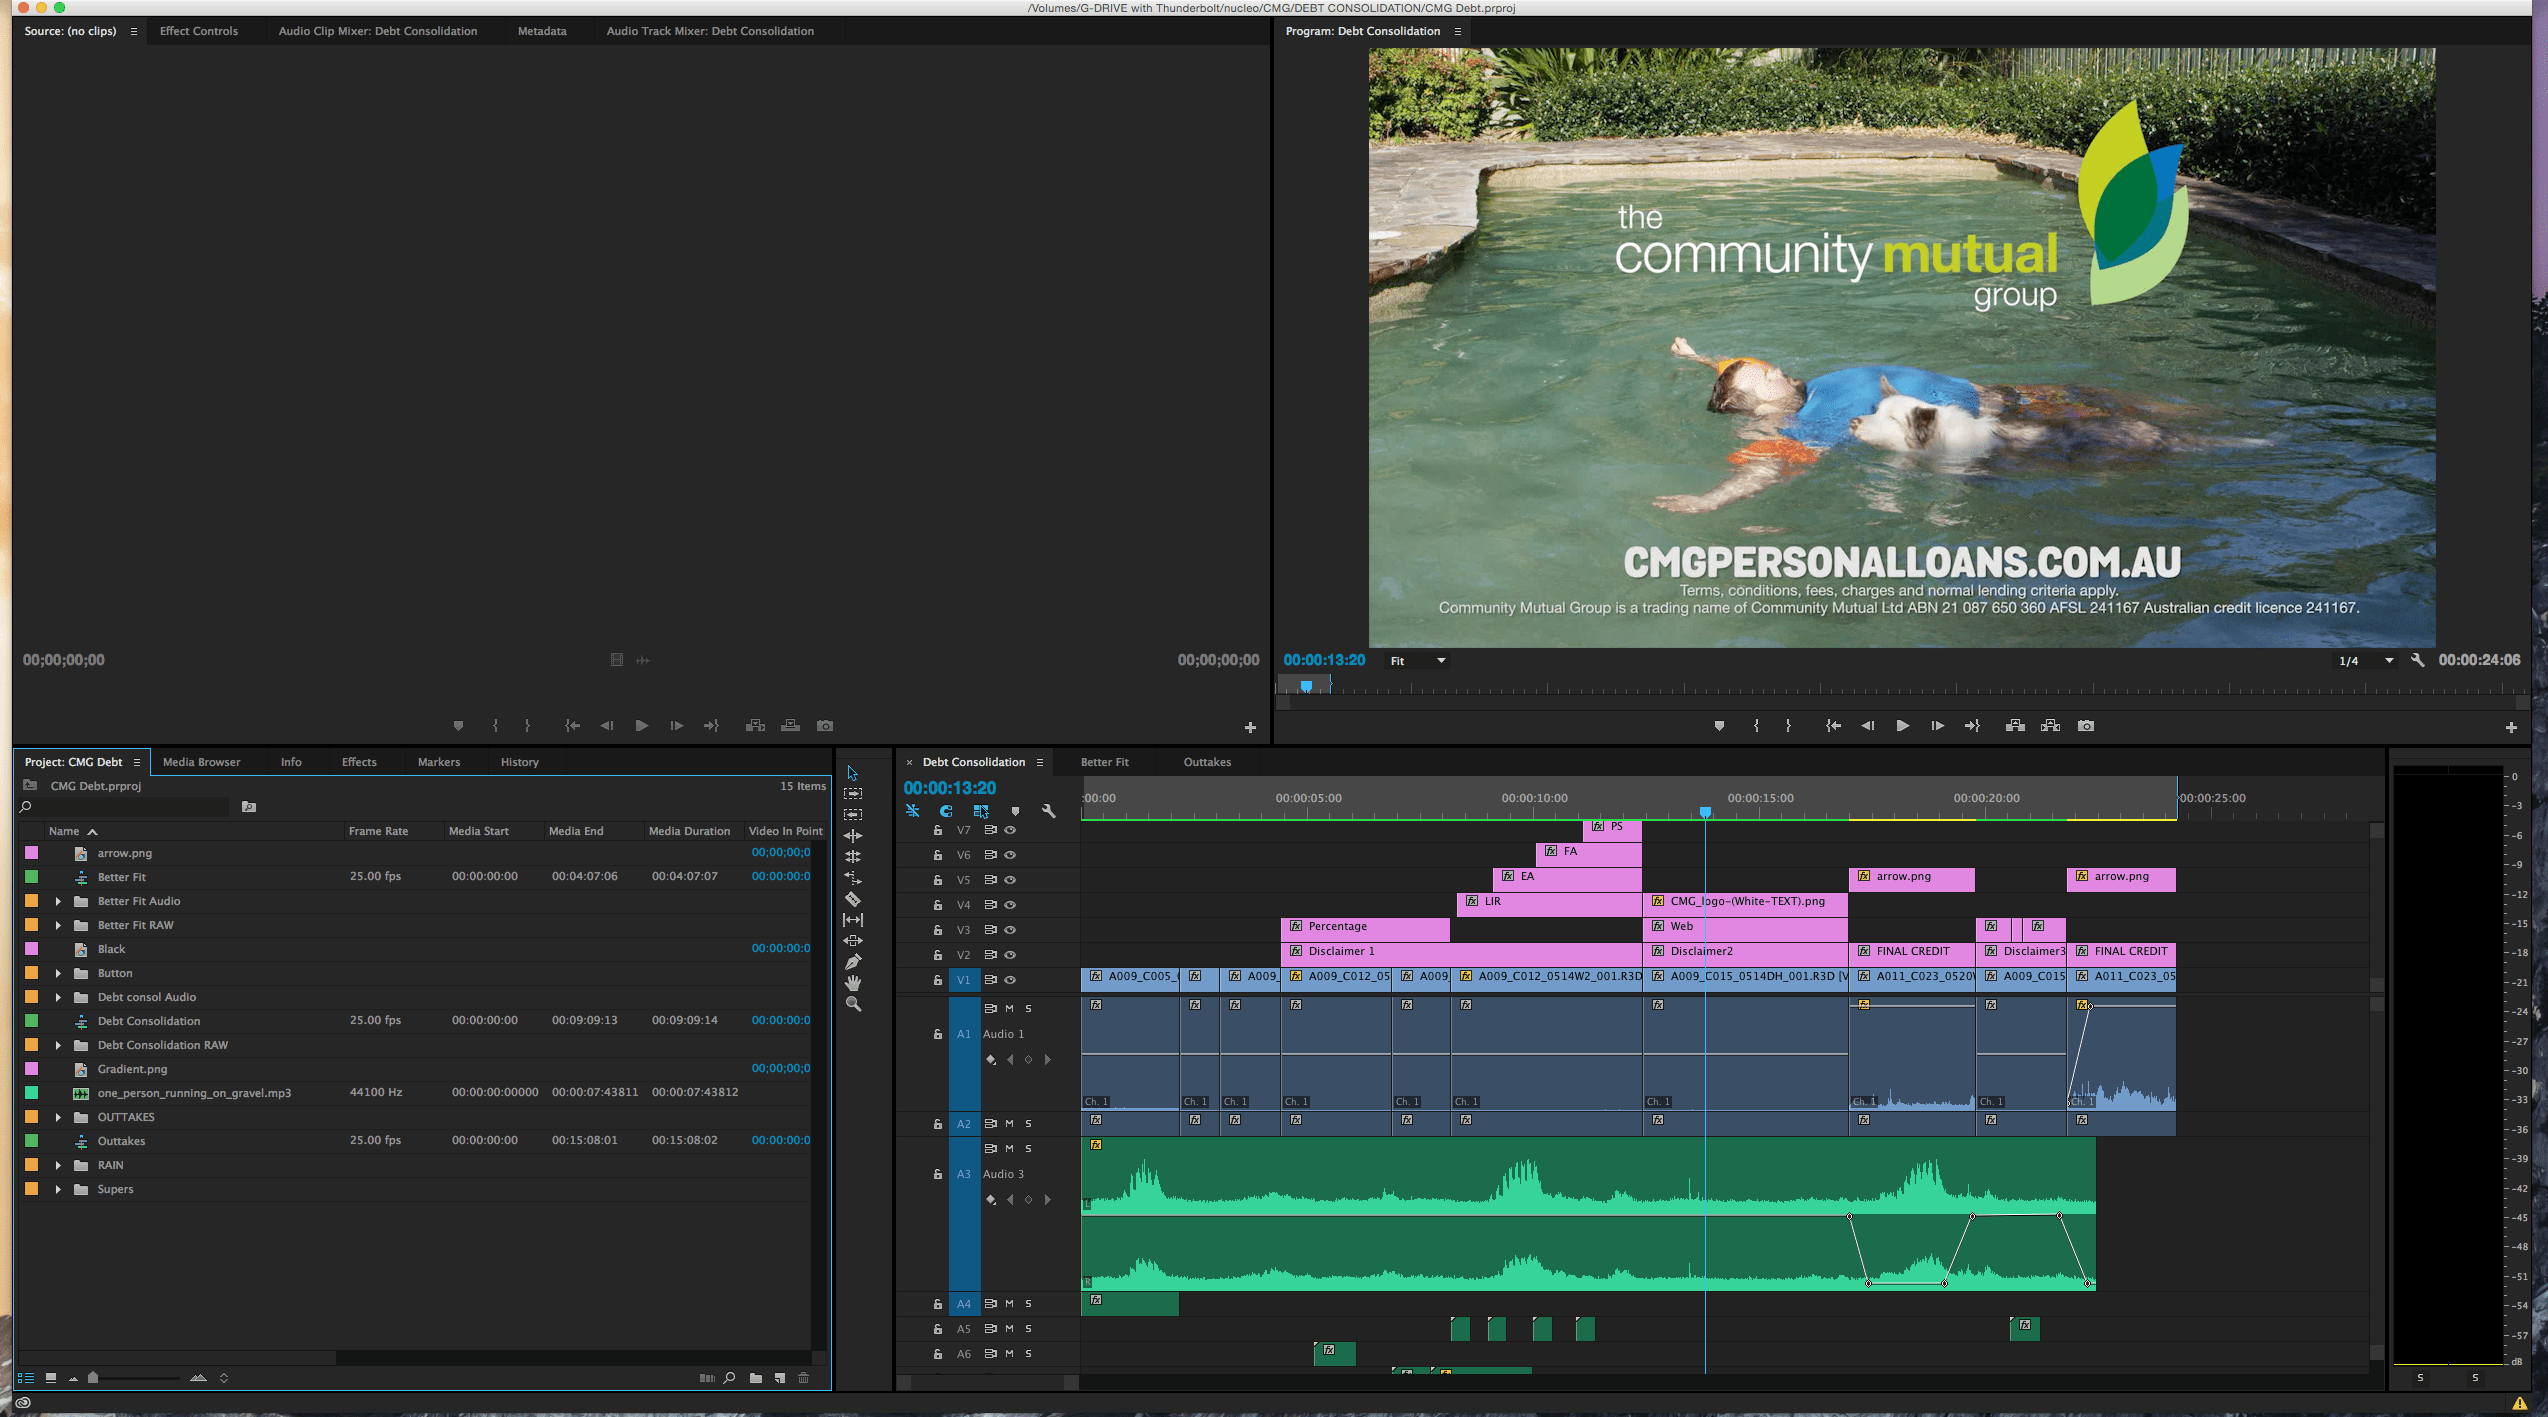
Task: Adjust project panel thumbnail zoom slider
Action: [x=93, y=1378]
